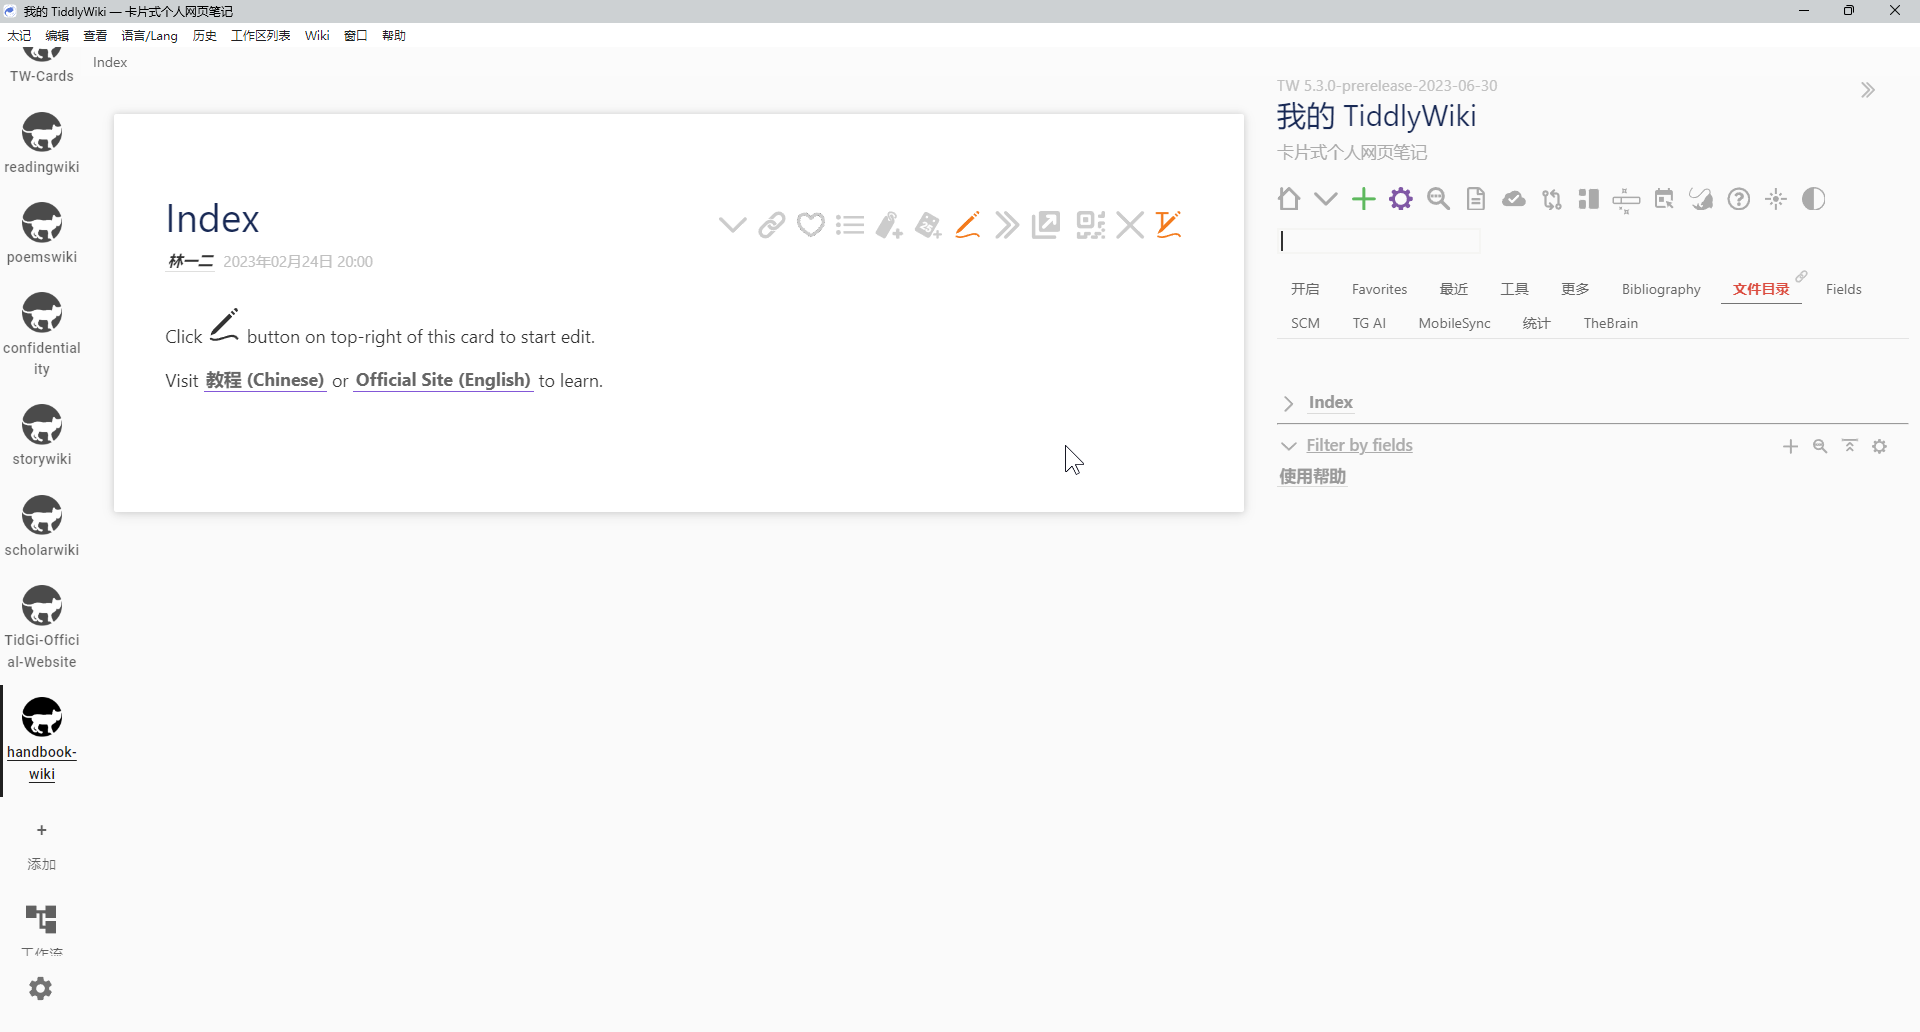This screenshot has height=1032, width=1920.
Task: Add new filter with plus in file tree
Action: click(1790, 446)
